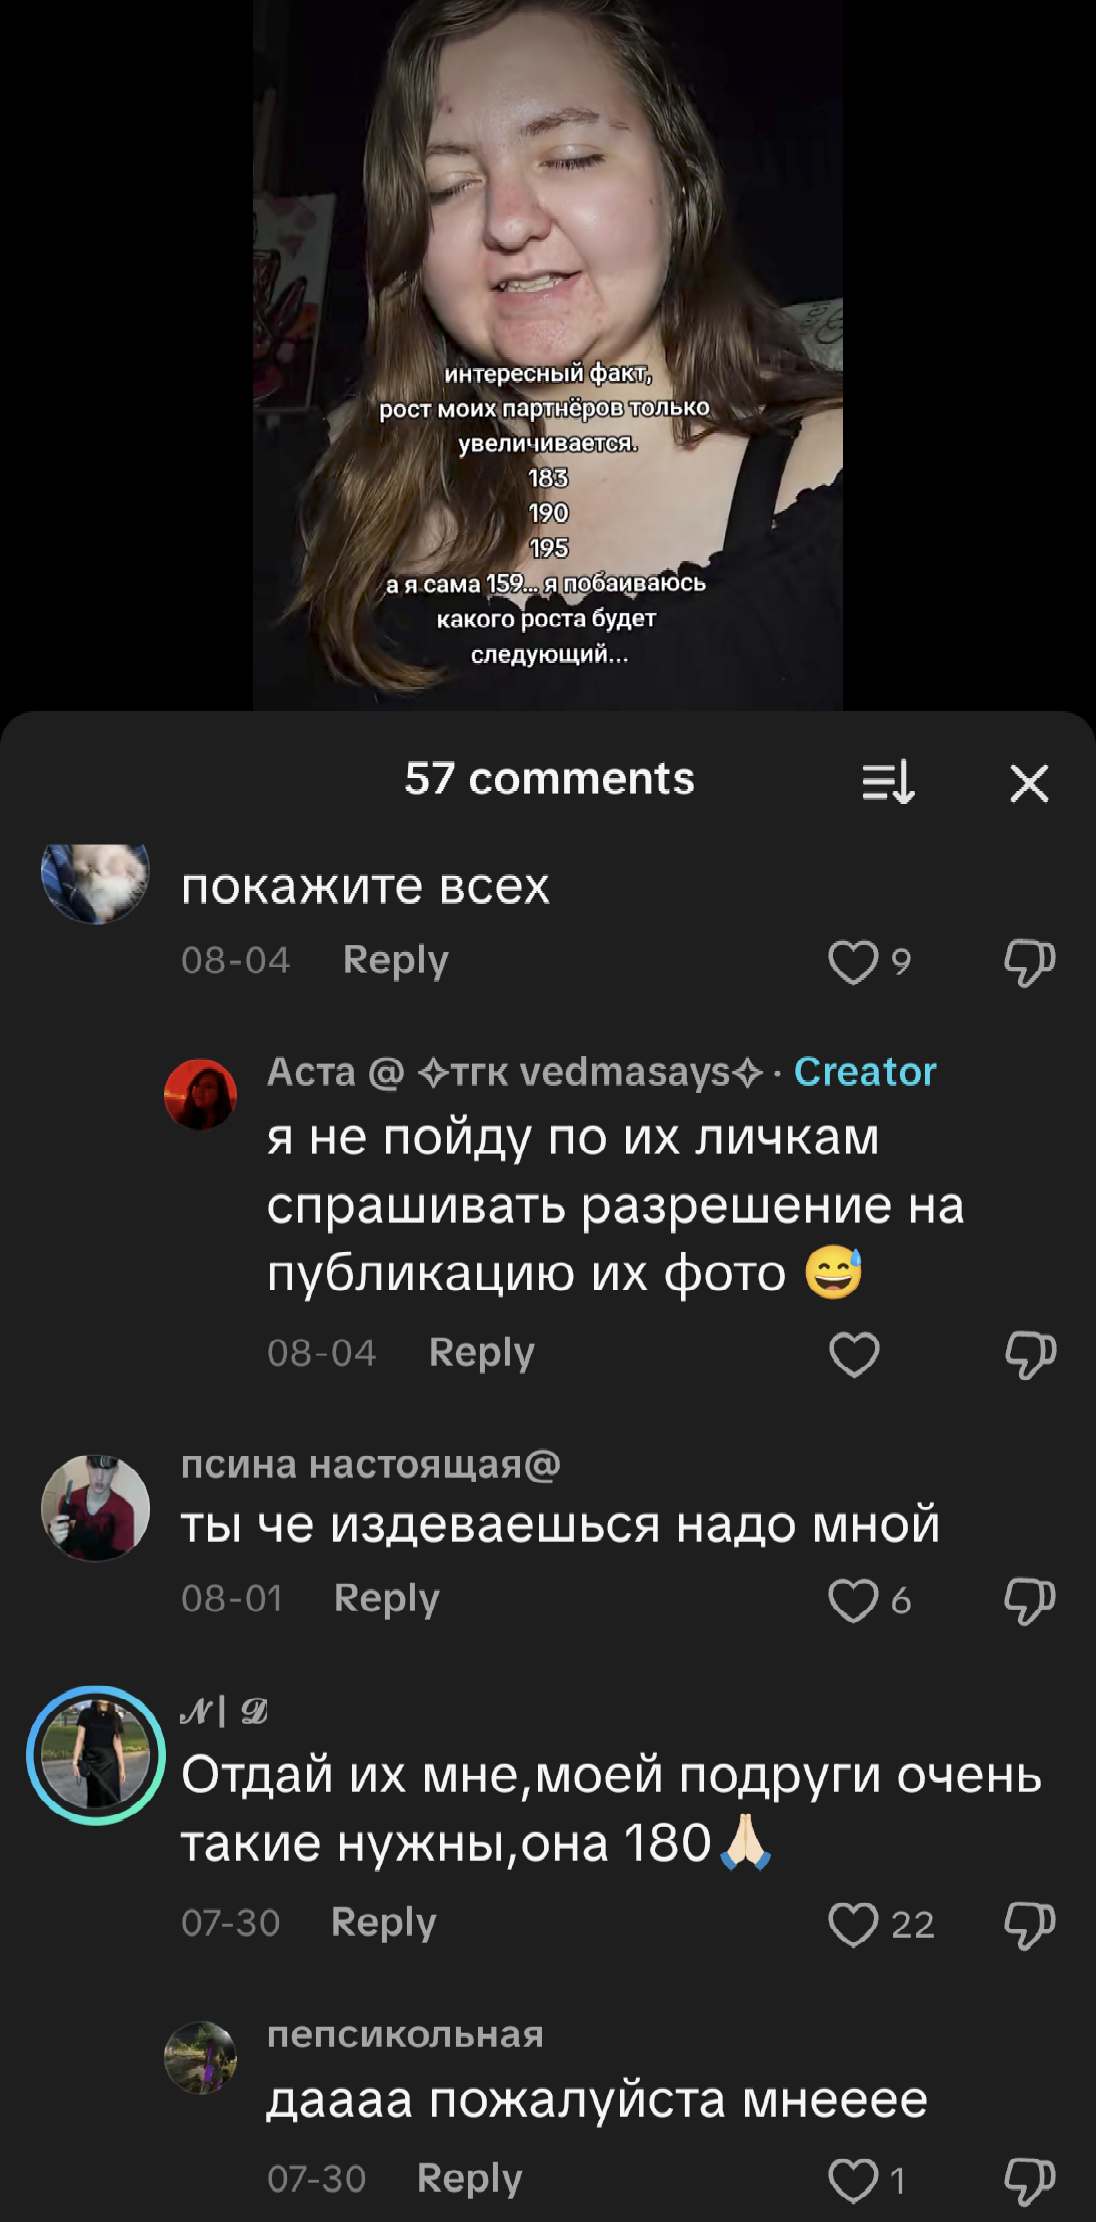Tap the video preview above comments

pos(547,355)
